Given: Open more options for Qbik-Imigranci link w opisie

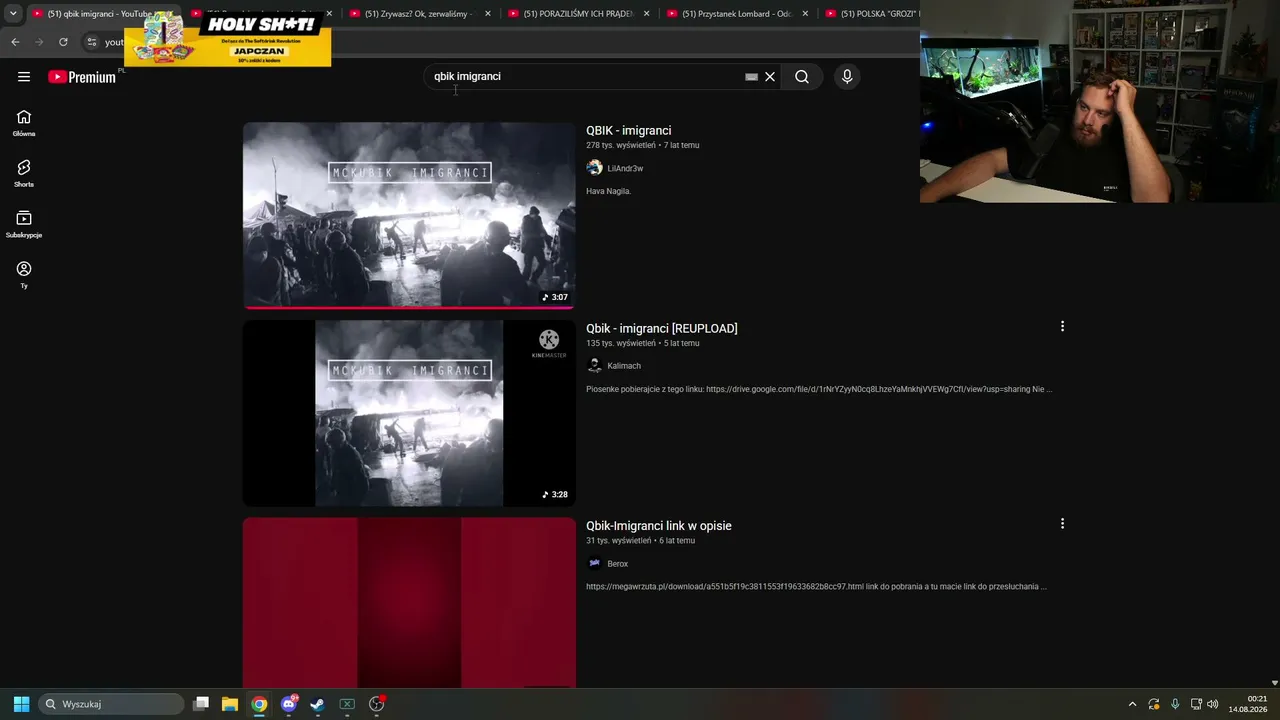Looking at the screenshot, I should click(x=1062, y=524).
